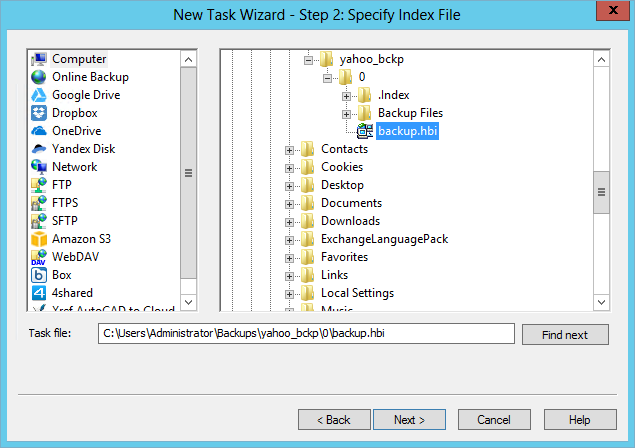This screenshot has width=635, height=448.
Task: Choose the Box storage icon
Action: pos(39,275)
